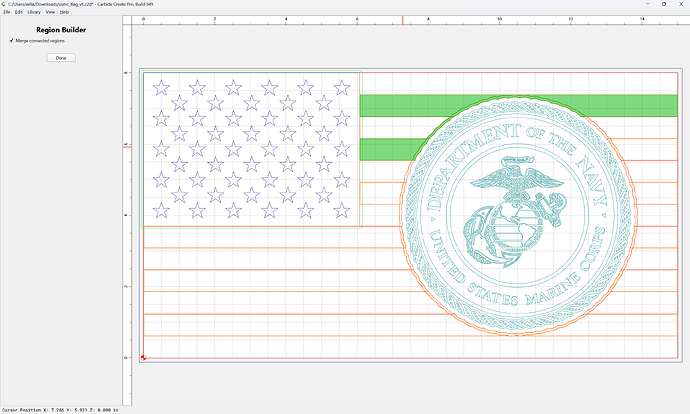Viewport: 690px width, 414px height.
Task: Click the Region Builder heading
Action: (61, 30)
